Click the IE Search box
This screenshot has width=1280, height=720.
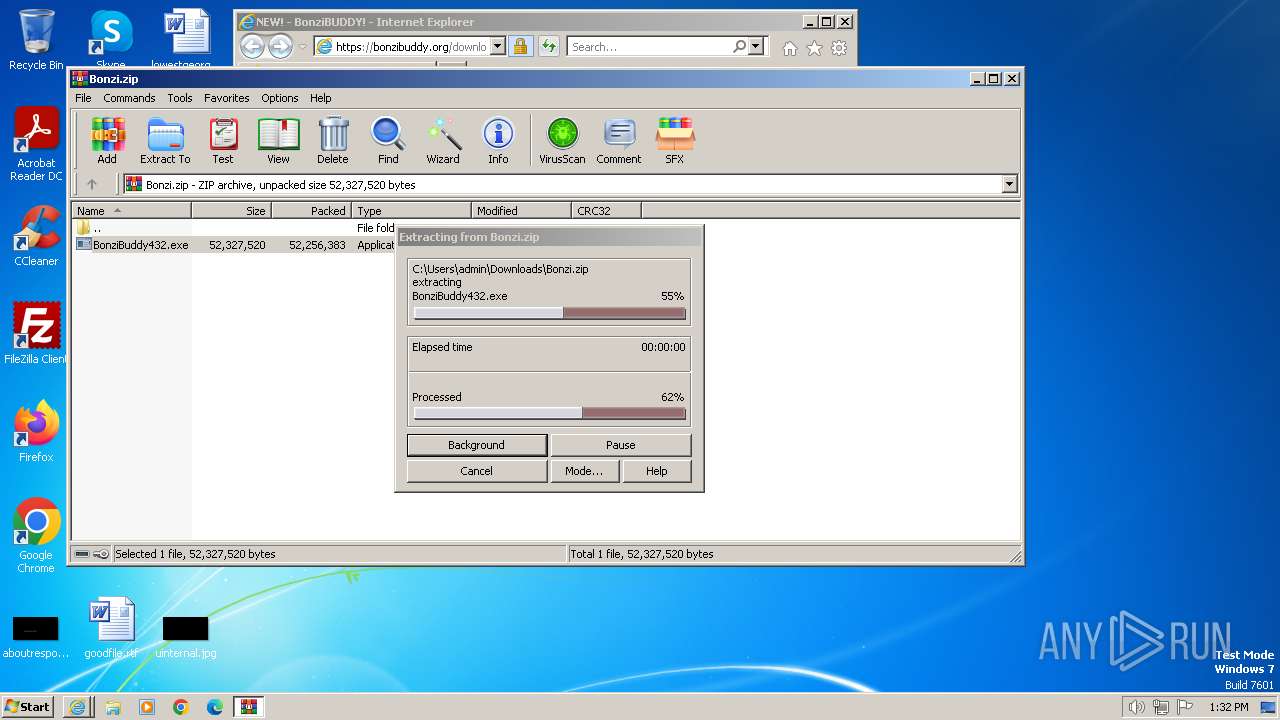pos(650,47)
